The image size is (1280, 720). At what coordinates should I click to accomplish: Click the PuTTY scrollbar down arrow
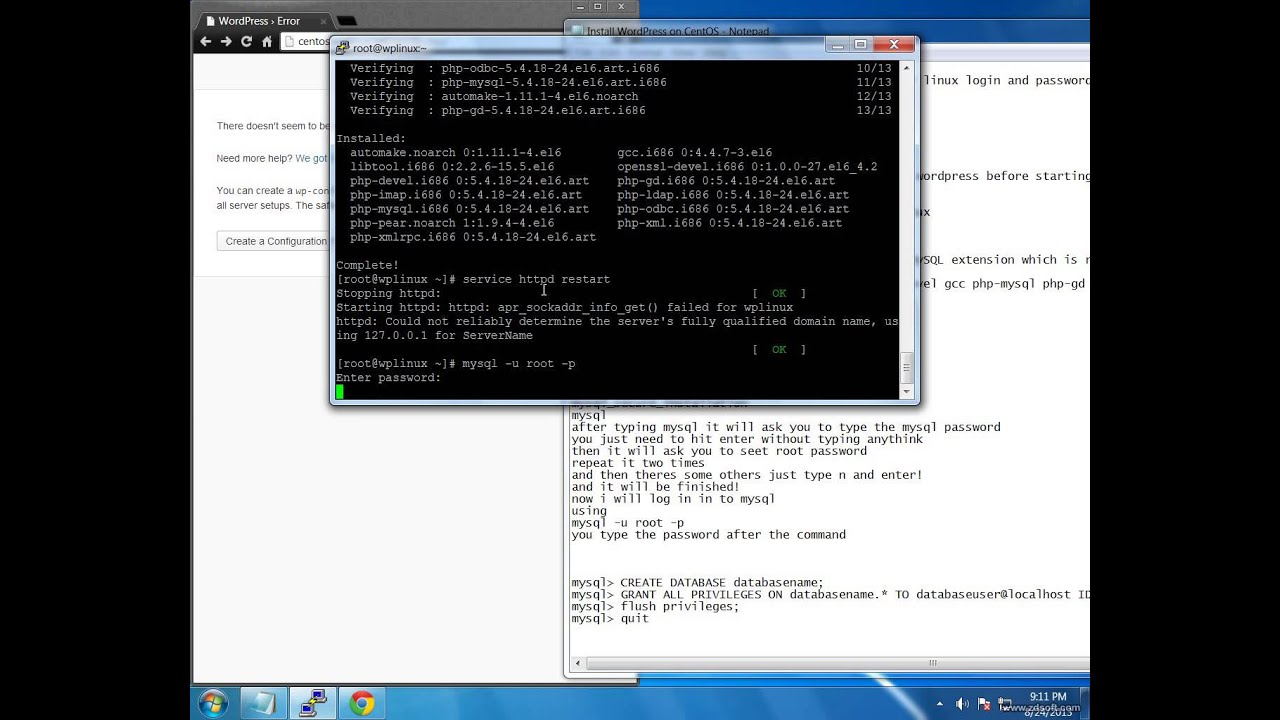coord(908,392)
